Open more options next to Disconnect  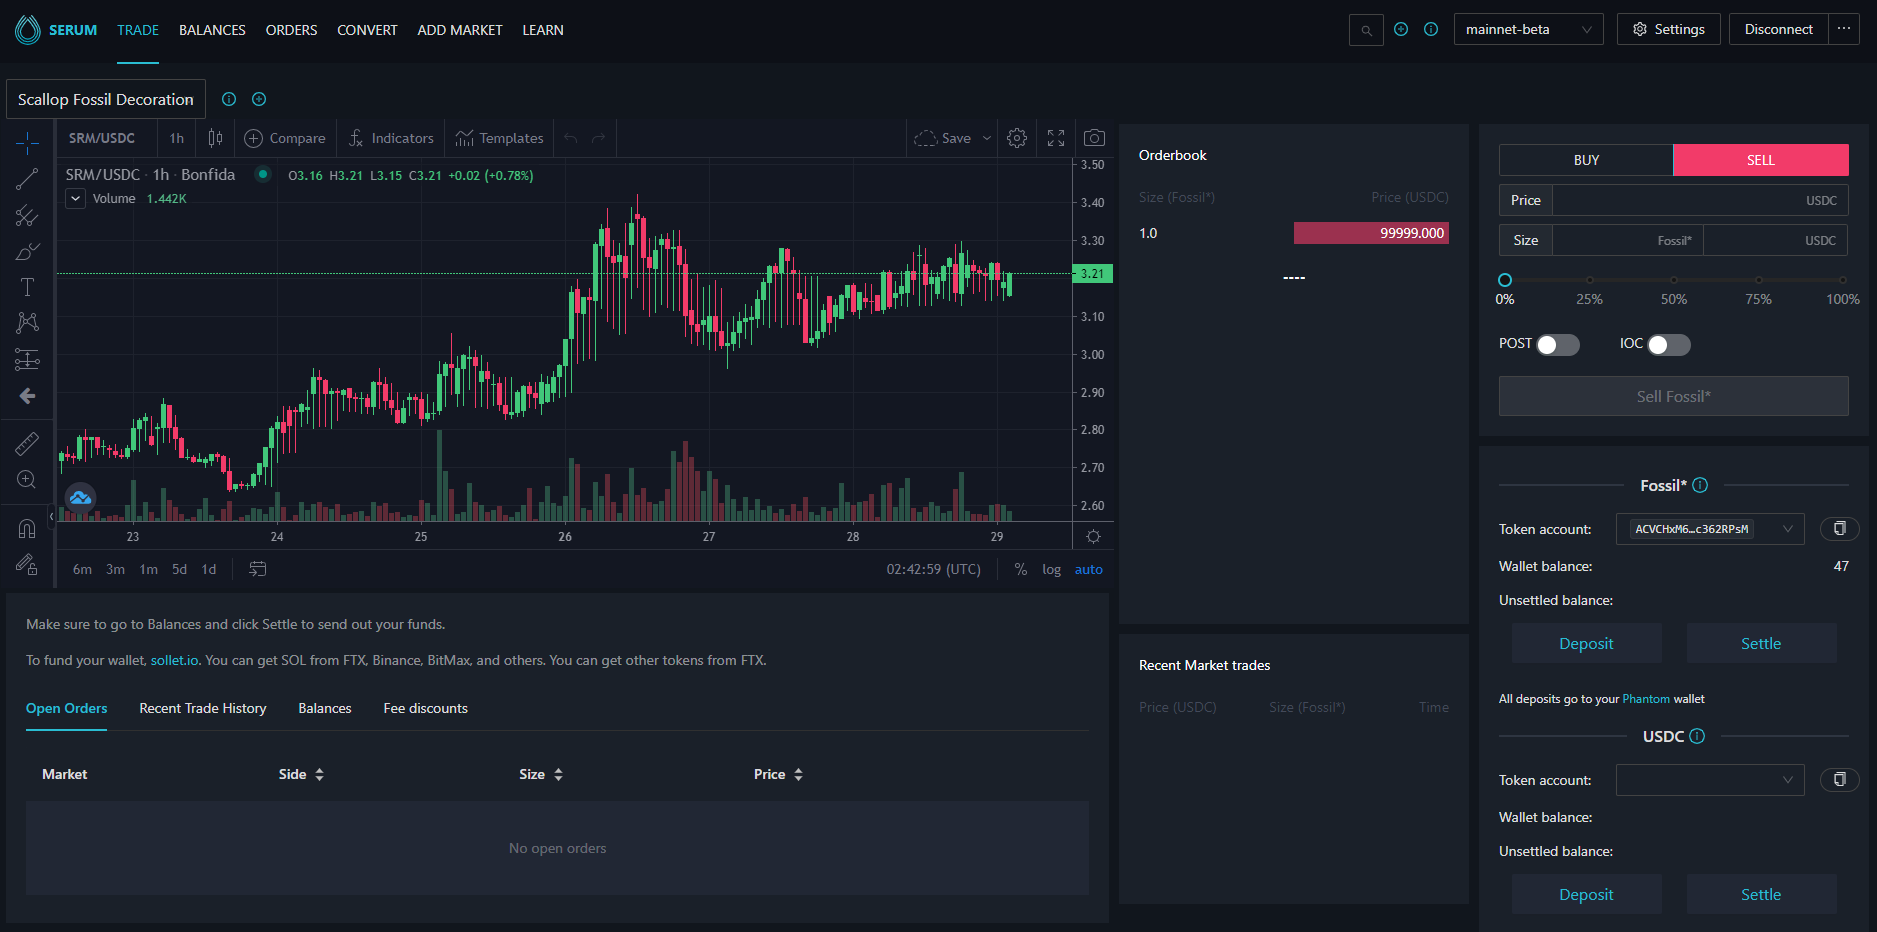pos(1844,29)
